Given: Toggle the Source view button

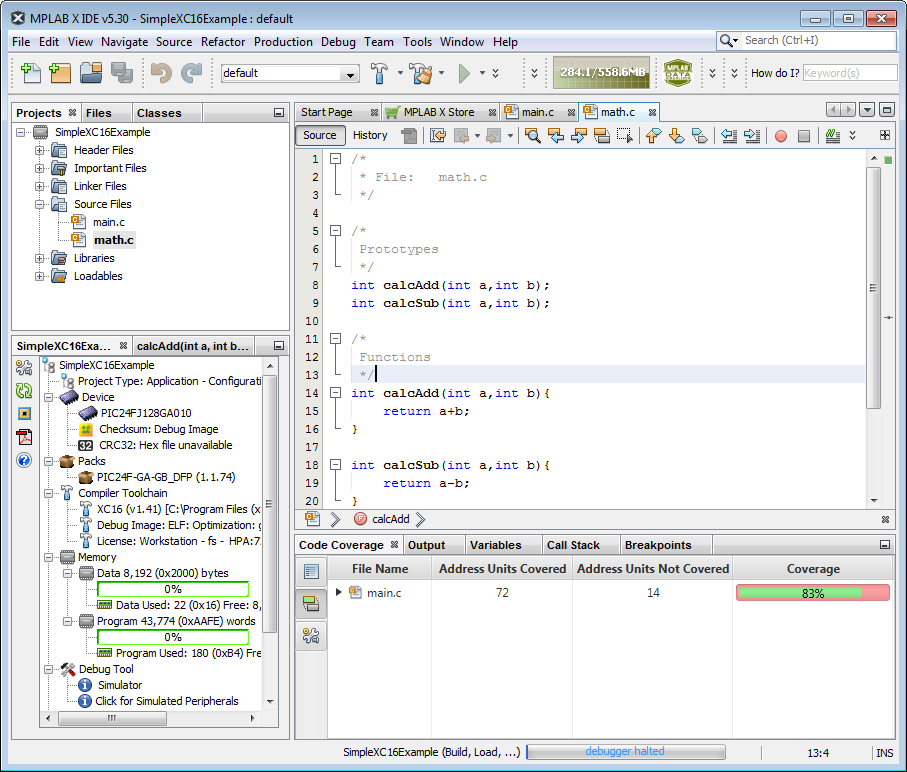Looking at the screenshot, I should tap(320, 135).
